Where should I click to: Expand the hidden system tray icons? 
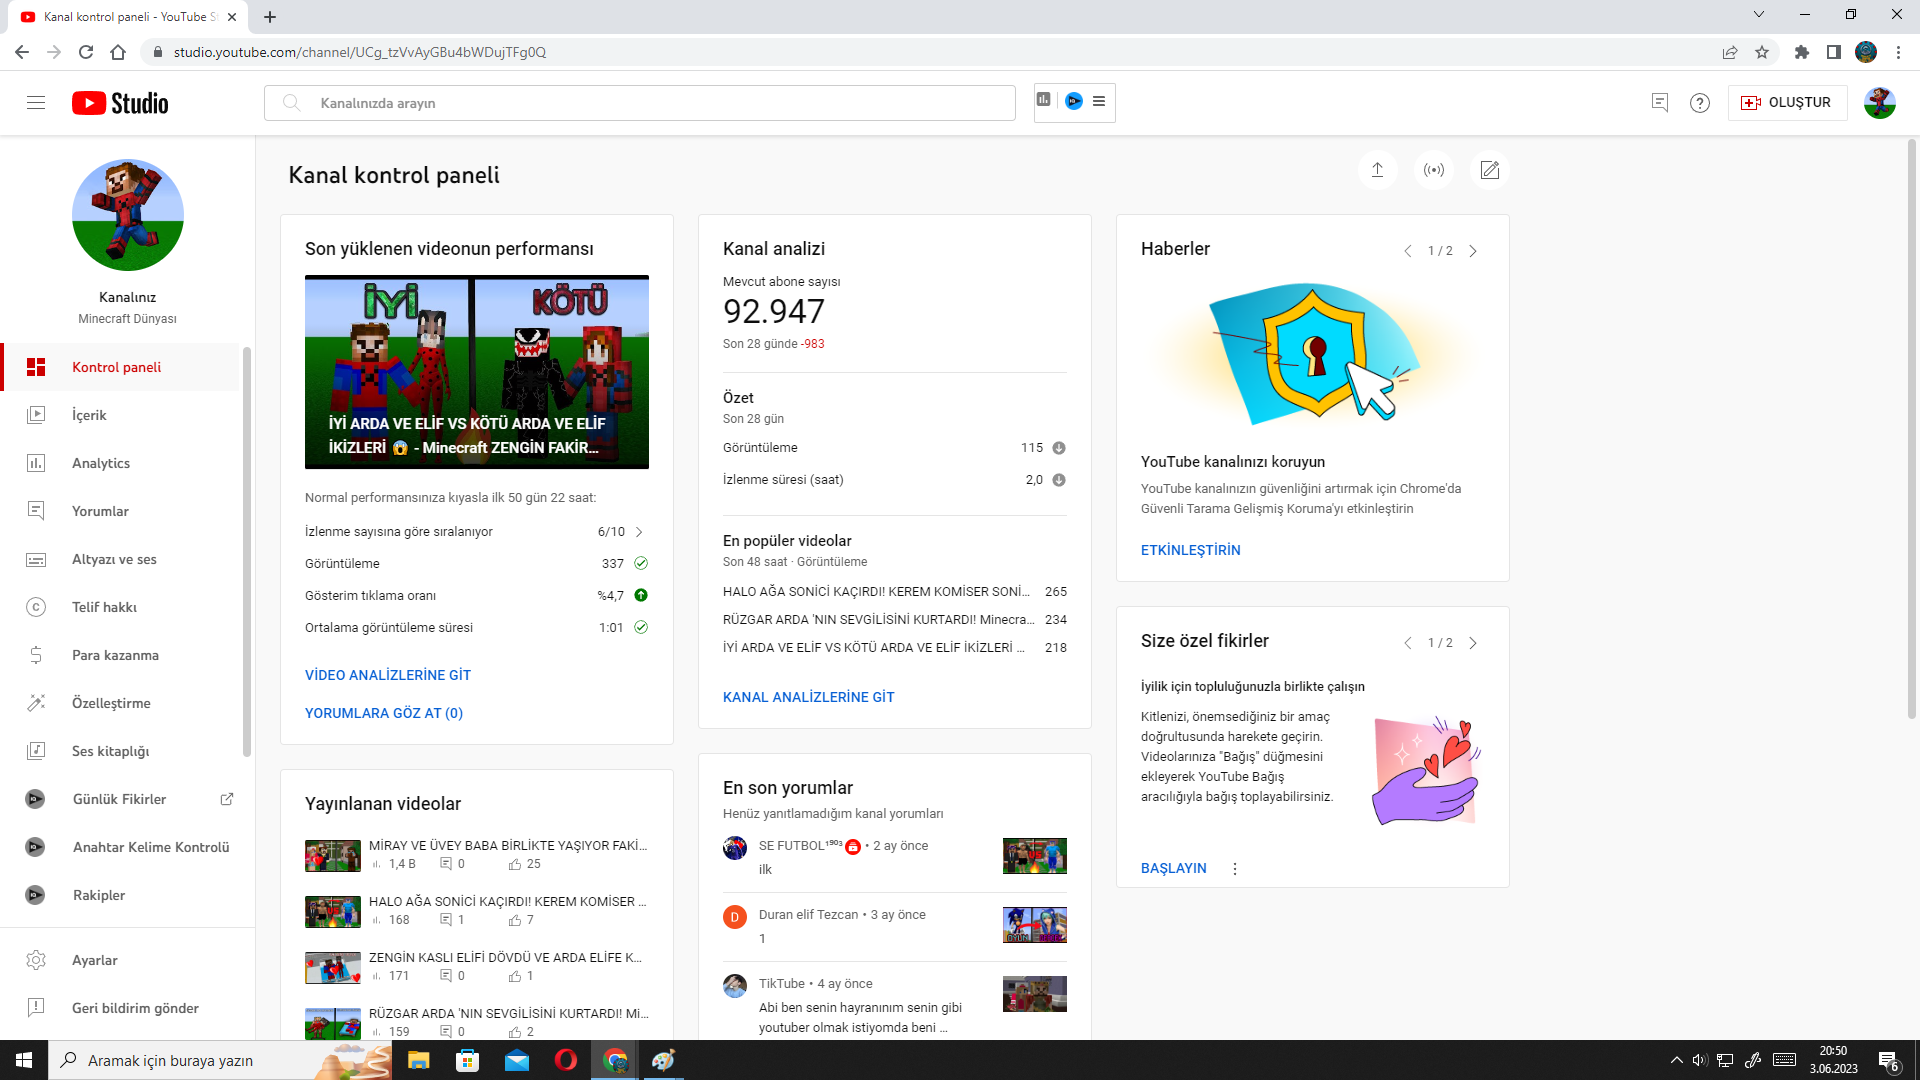pyautogui.click(x=1676, y=1060)
